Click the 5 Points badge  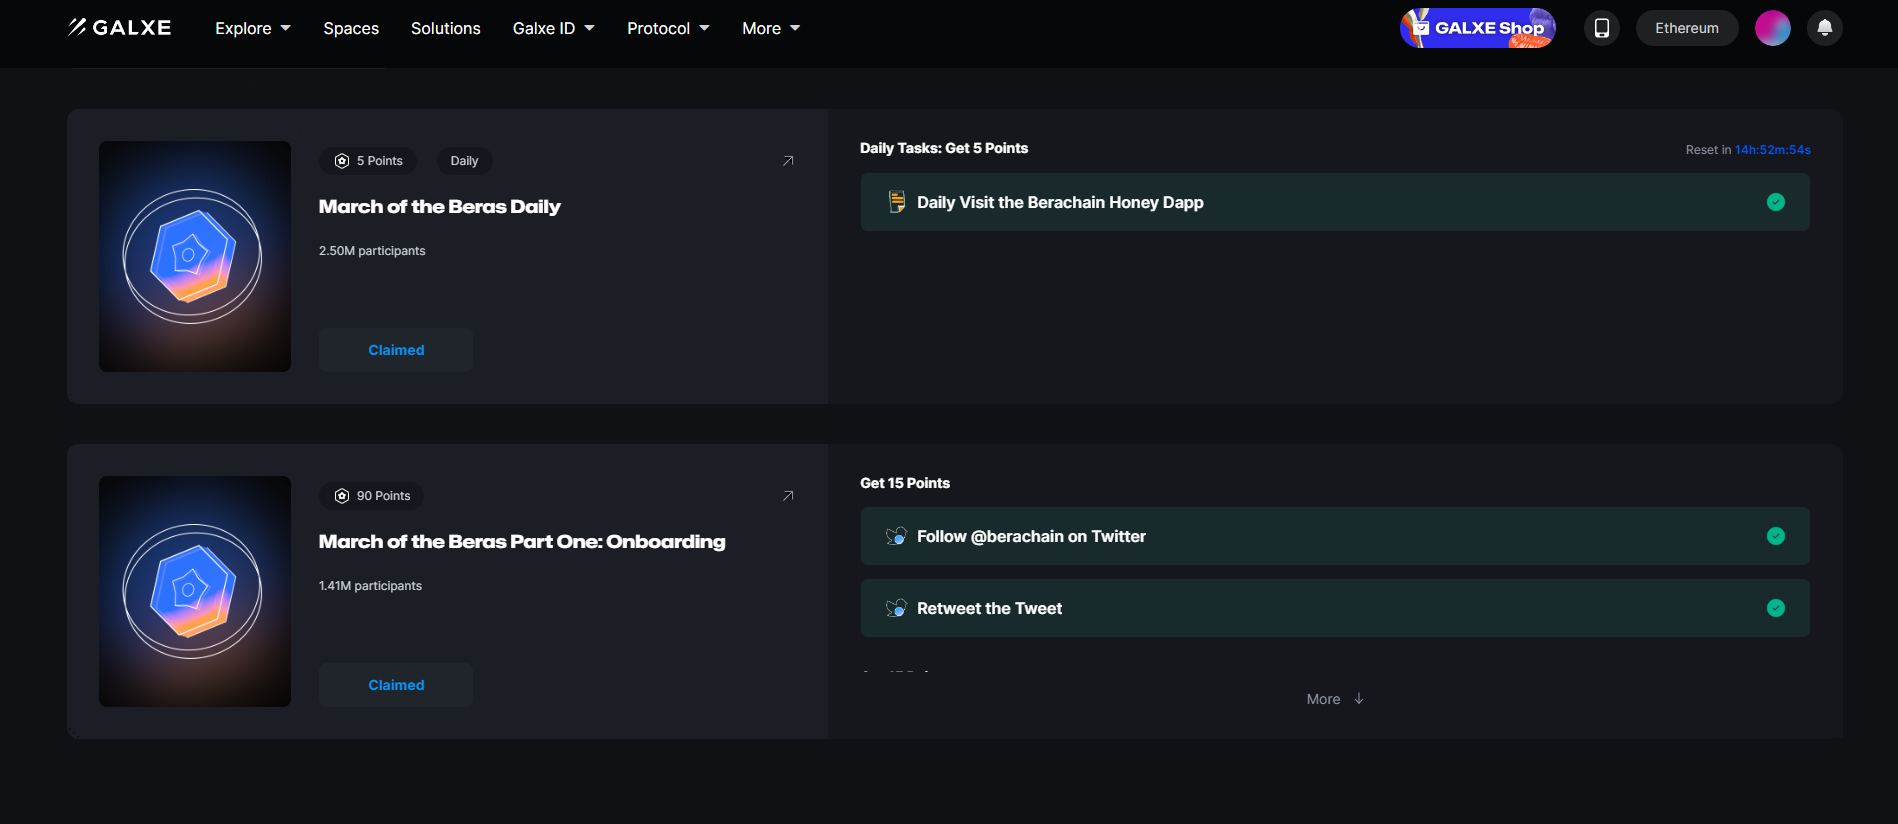point(369,161)
